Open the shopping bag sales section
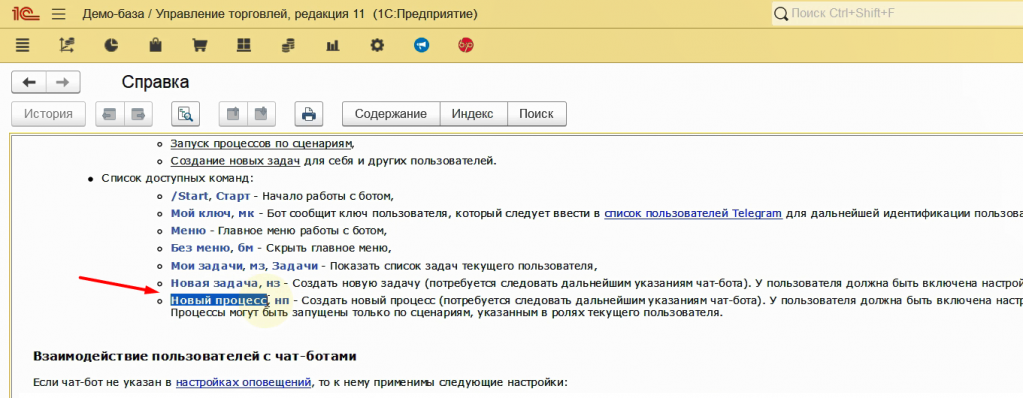The image size is (1023, 398). click(x=155, y=45)
